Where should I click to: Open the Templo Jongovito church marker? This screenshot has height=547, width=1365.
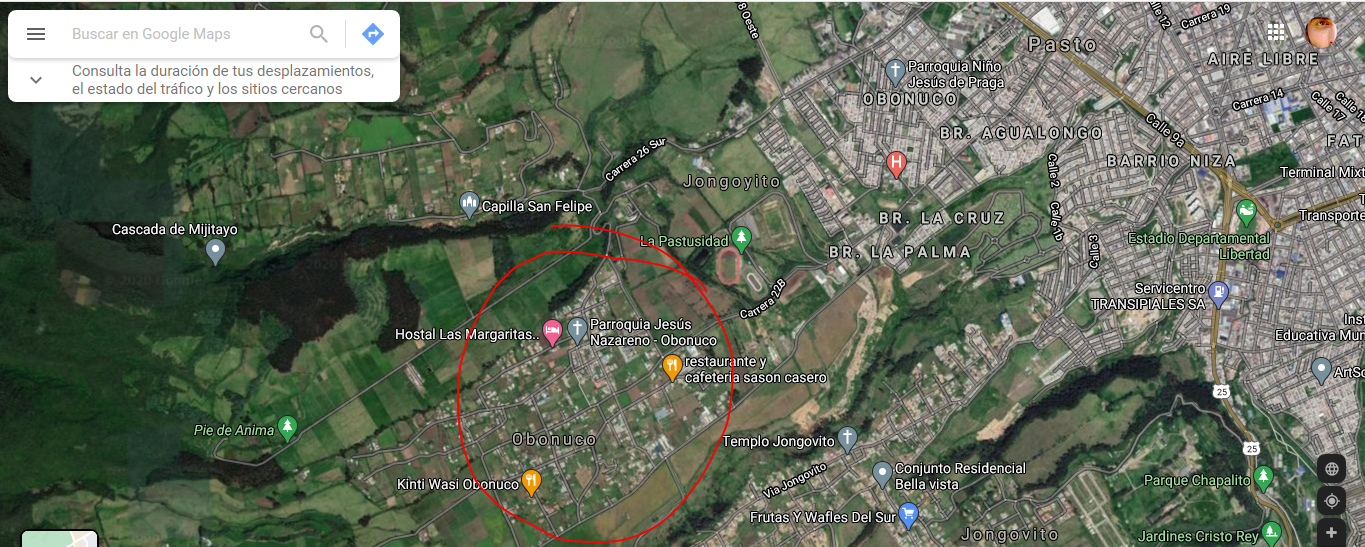[848, 439]
